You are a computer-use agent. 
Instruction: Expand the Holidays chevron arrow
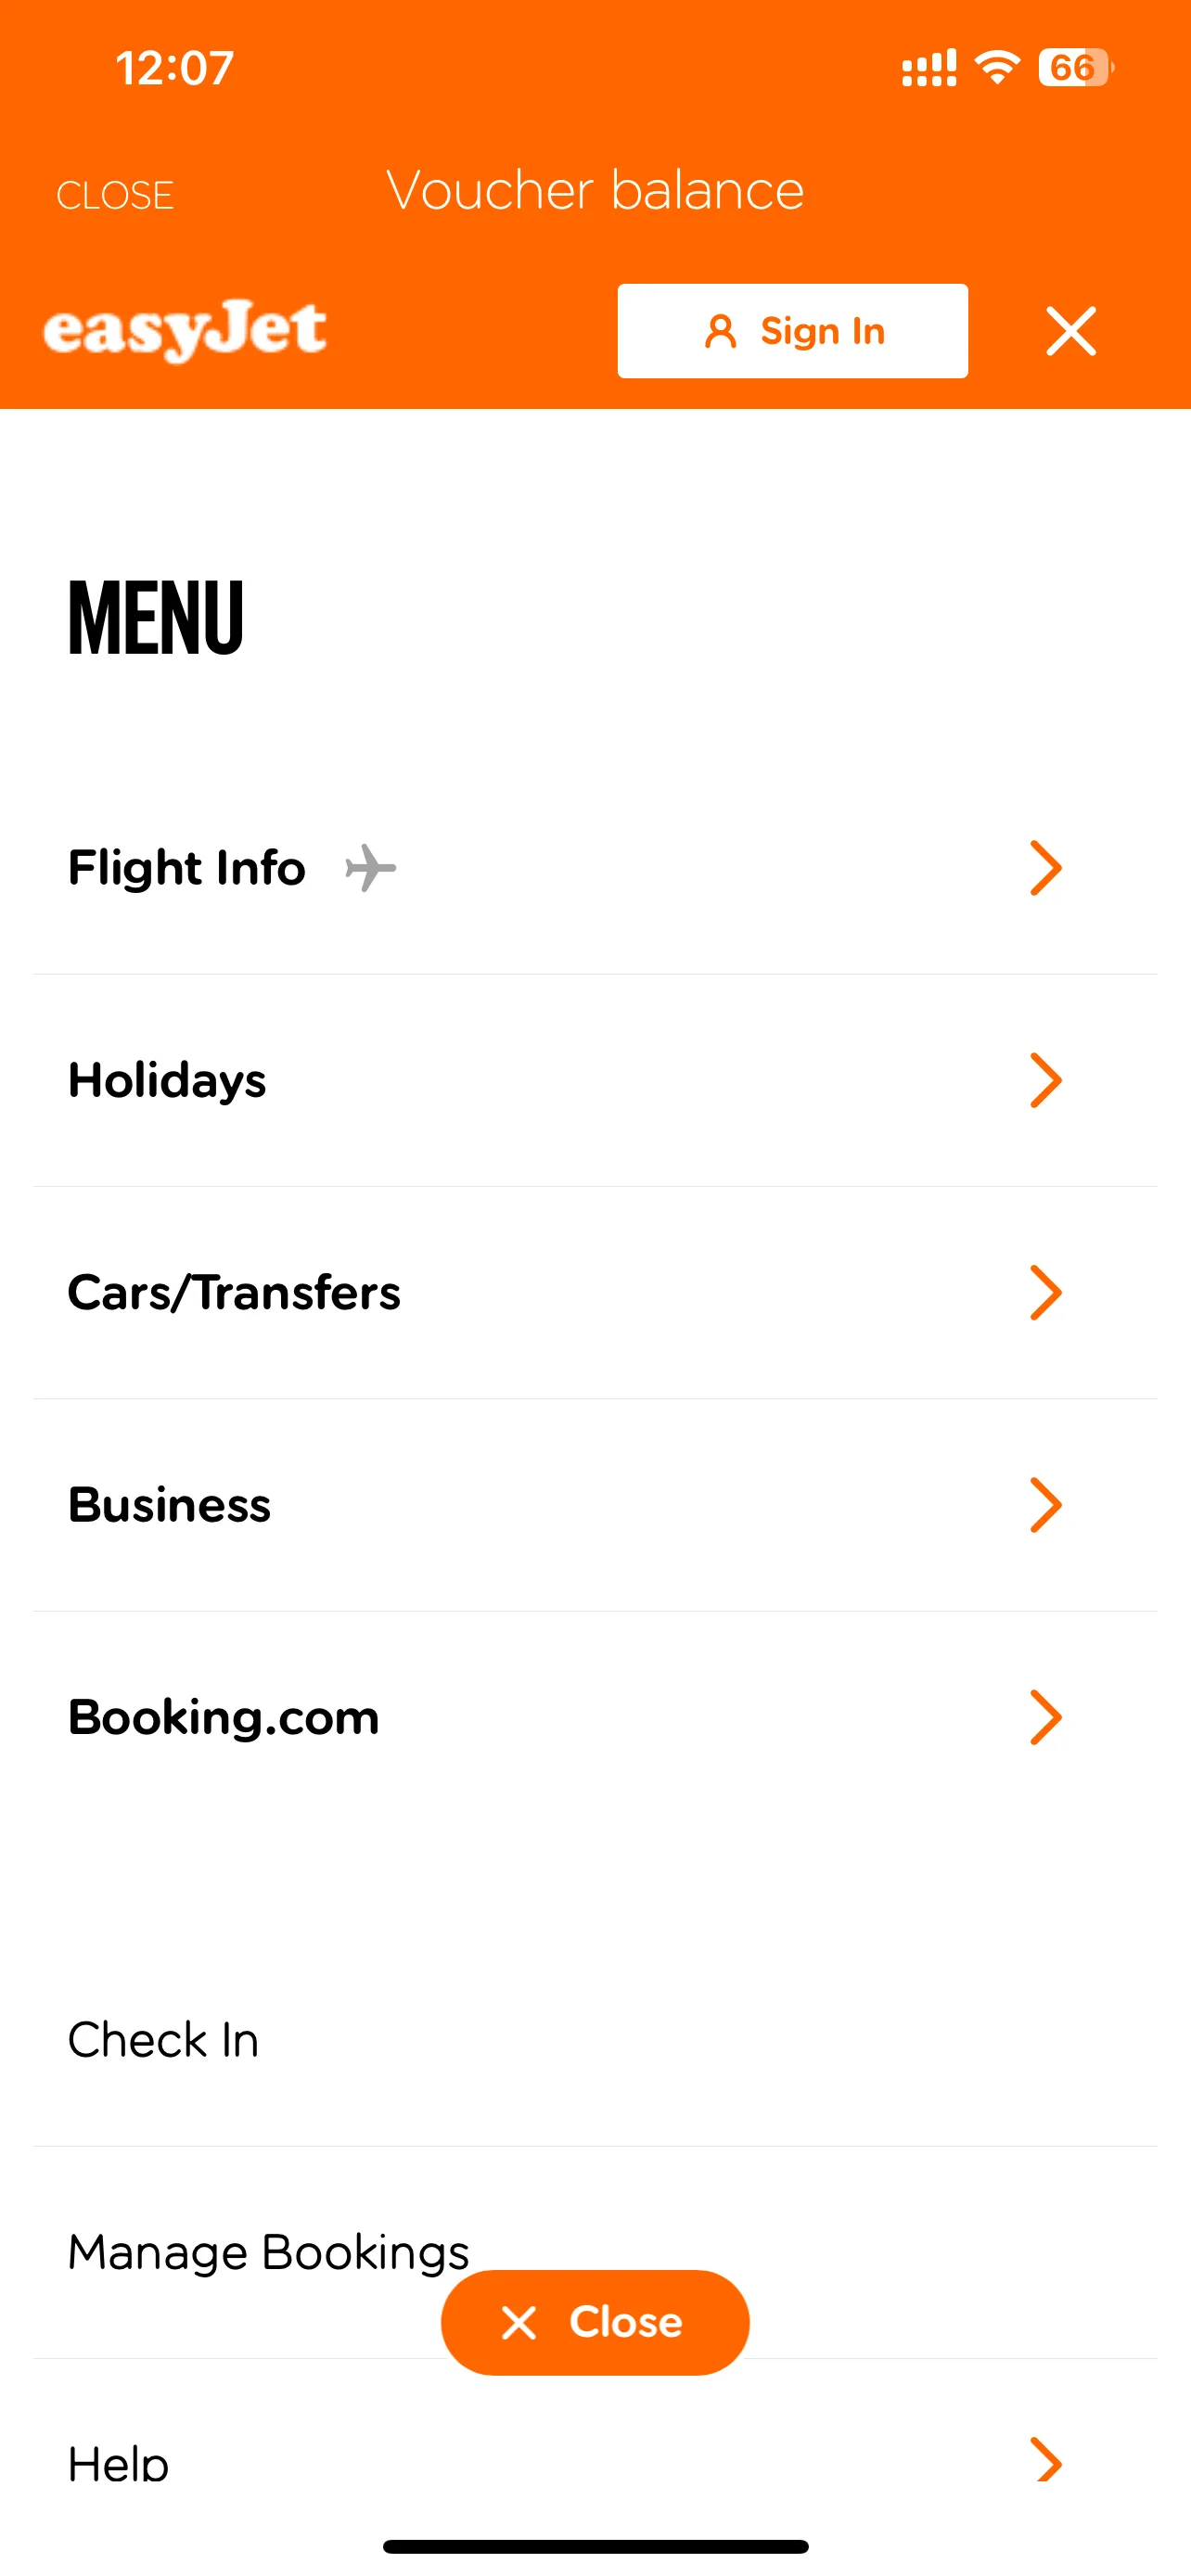tap(1045, 1080)
